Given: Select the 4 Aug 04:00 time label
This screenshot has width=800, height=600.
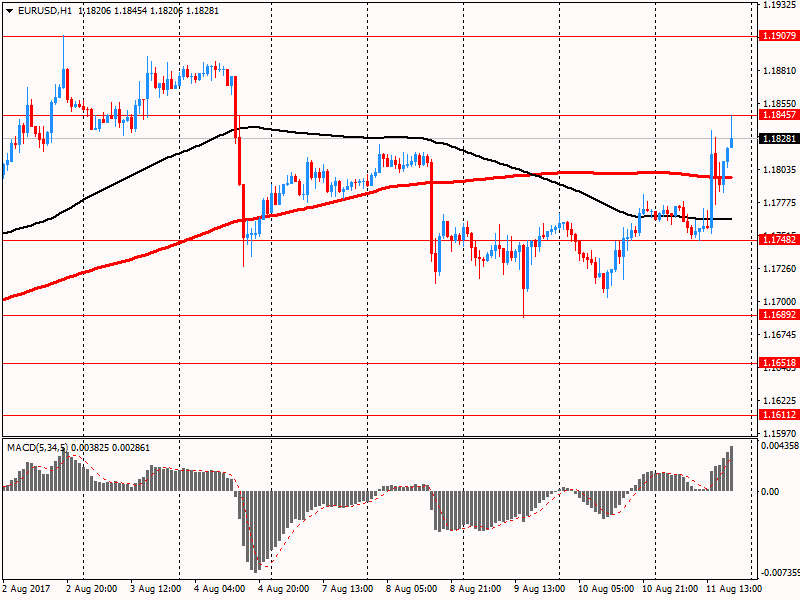Looking at the screenshot, I should [219, 589].
